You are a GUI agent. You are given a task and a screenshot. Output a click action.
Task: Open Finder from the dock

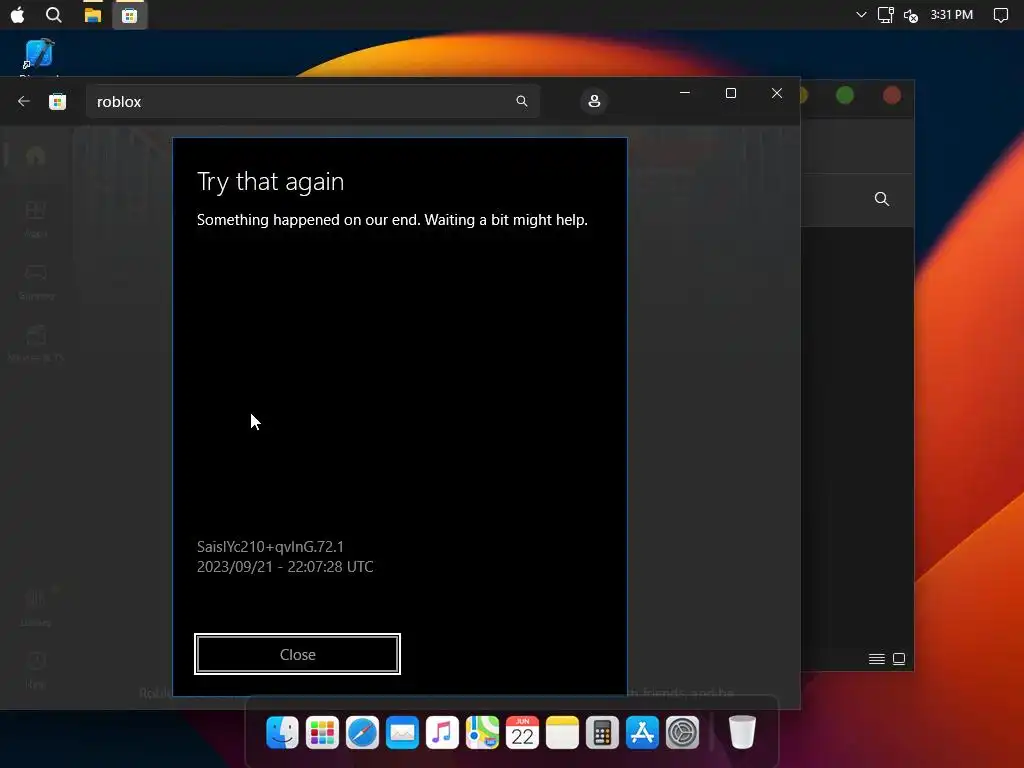pos(282,732)
